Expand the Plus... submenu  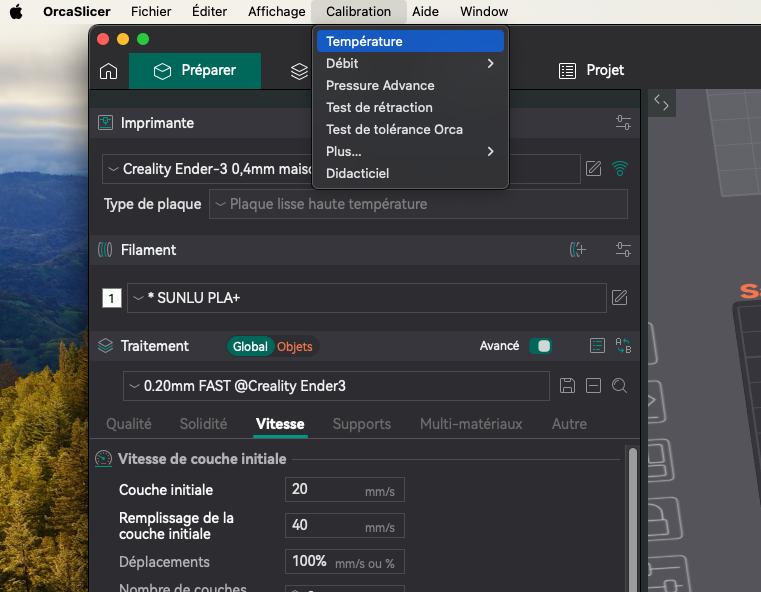click(x=411, y=151)
